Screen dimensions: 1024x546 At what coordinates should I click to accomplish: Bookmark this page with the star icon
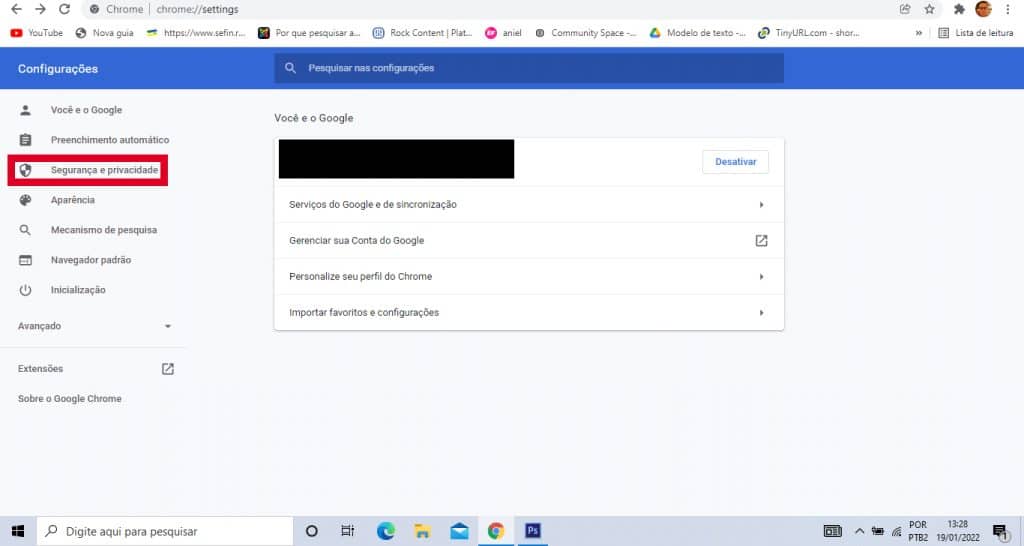(929, 9)
